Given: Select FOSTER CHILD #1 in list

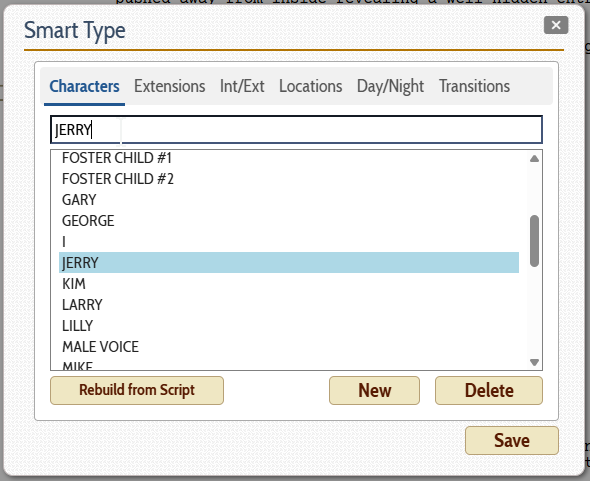Looking at the screenshot, I should [289, 158].
